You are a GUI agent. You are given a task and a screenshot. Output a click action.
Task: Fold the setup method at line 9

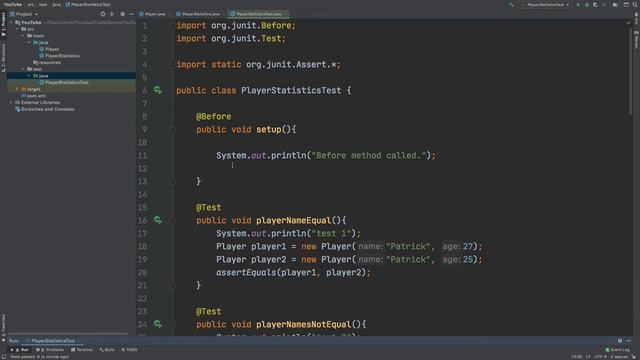point(173,129)
